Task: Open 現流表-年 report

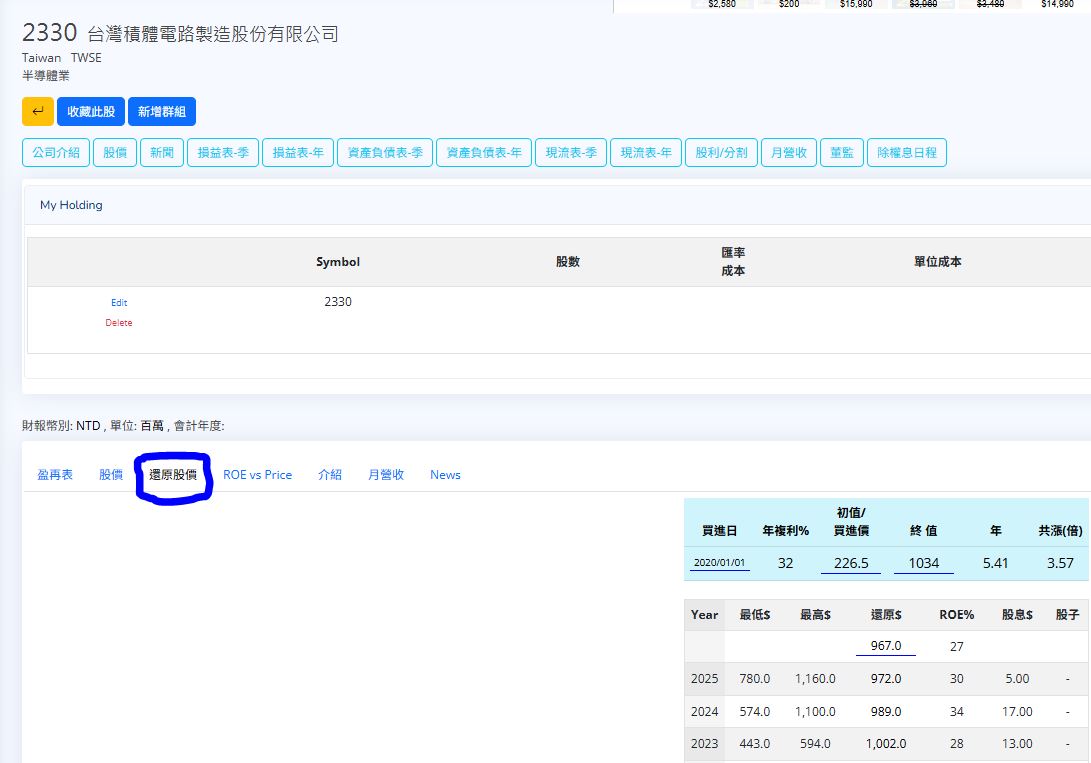Action: (x=646, y=152)
